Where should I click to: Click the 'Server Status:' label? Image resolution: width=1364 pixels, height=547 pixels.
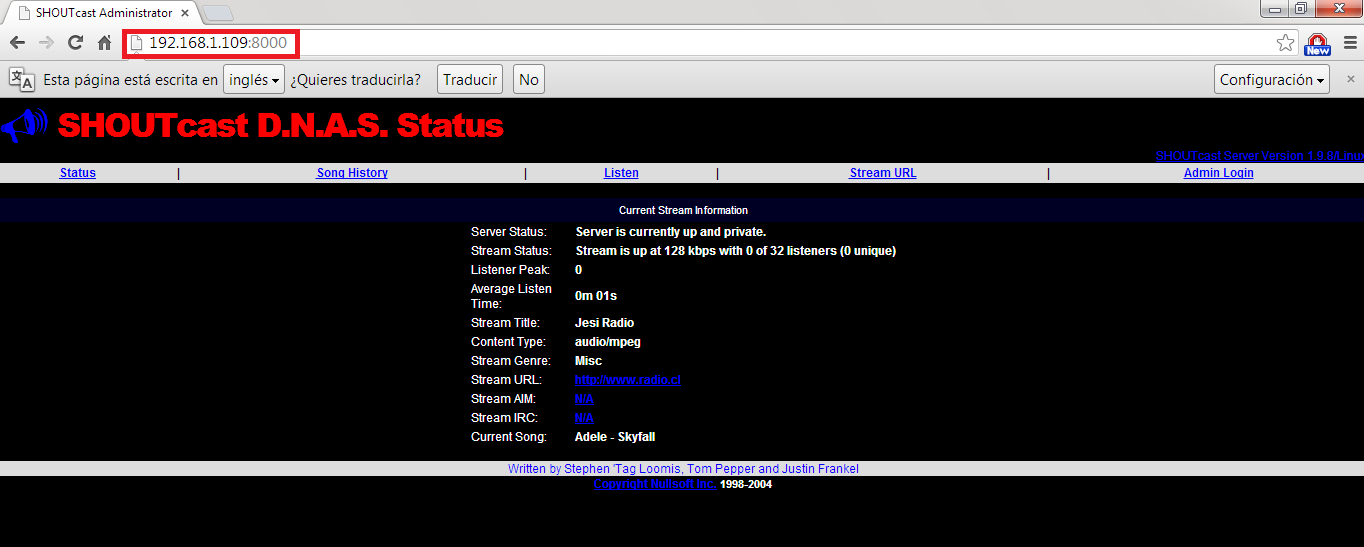pos(509,232)
